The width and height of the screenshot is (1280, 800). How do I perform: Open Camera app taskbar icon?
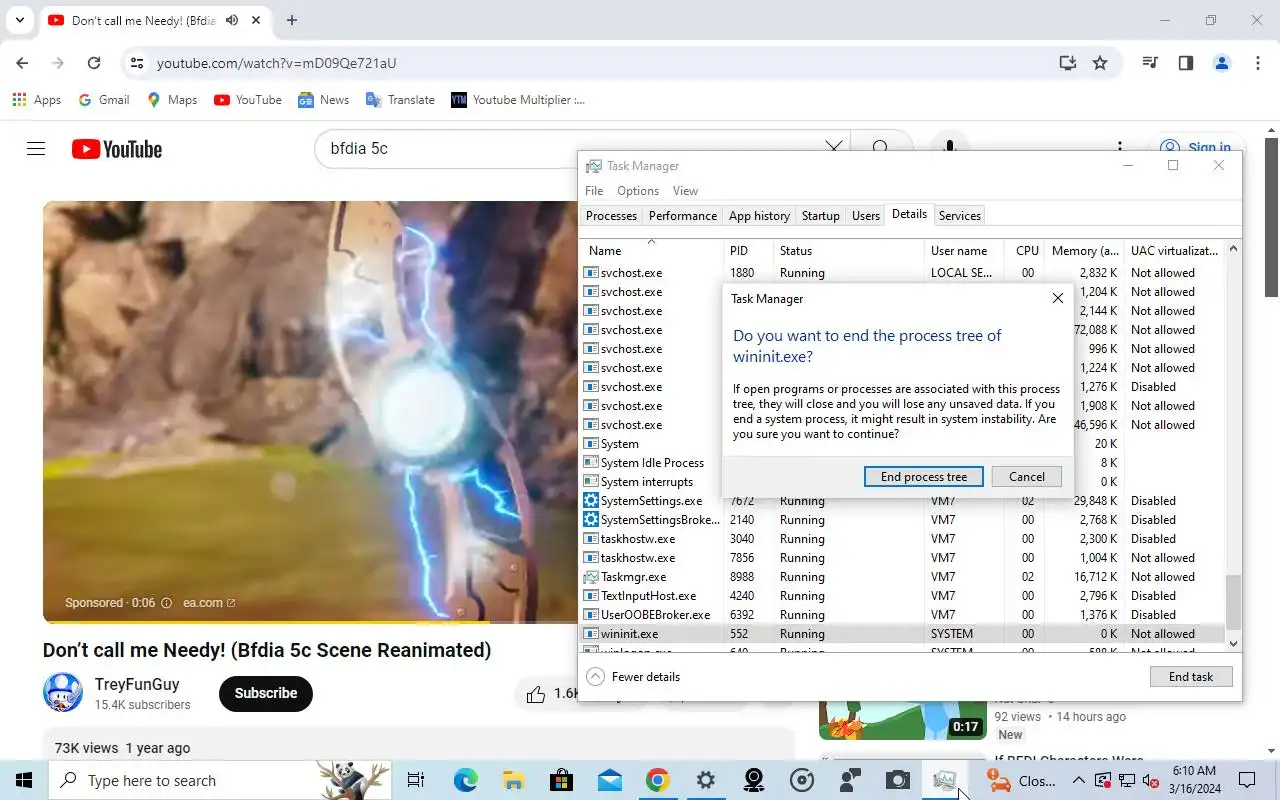[898, 780]
